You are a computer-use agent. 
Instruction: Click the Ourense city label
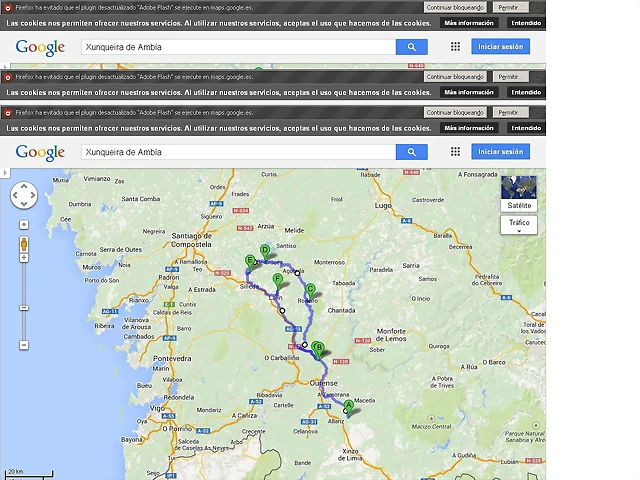coord(324,383)
